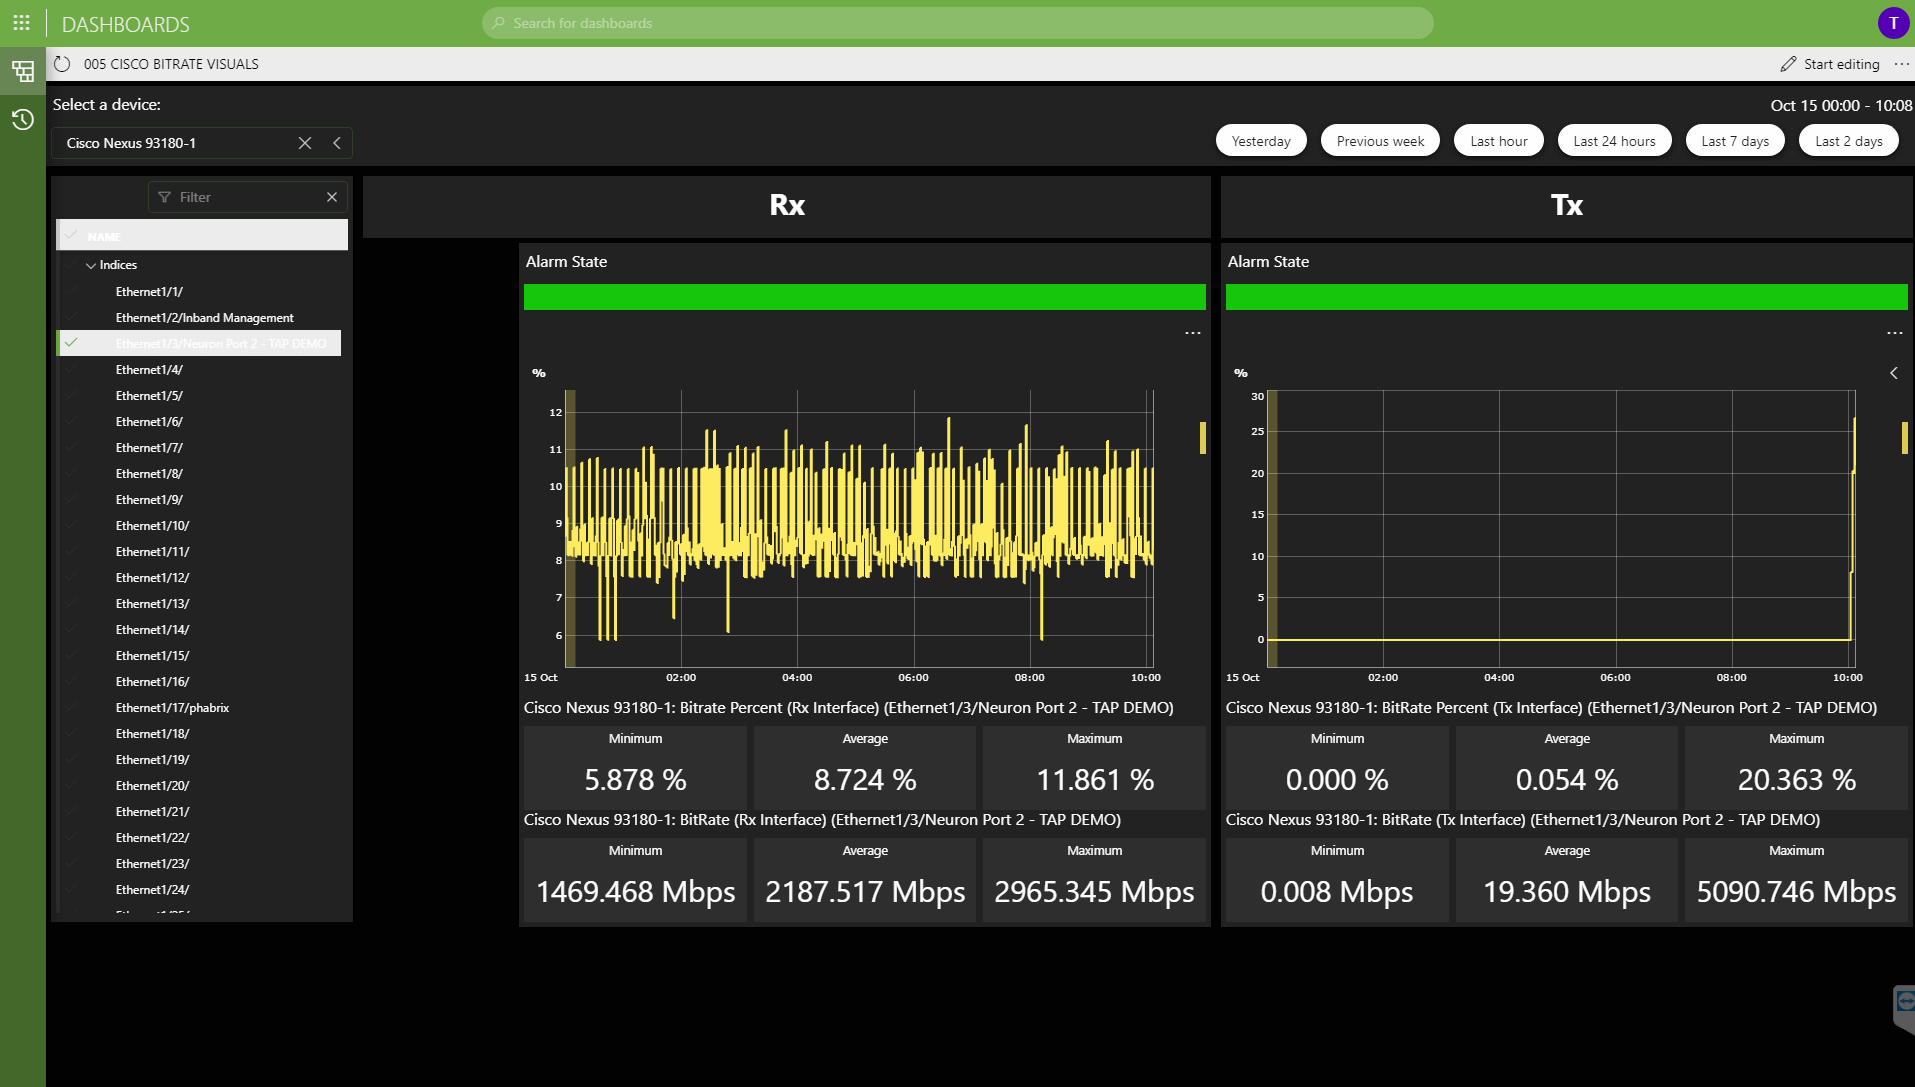Screen dimensions: 1915x1087
Task: Select the Yesterday time range
Action: 1261,141
